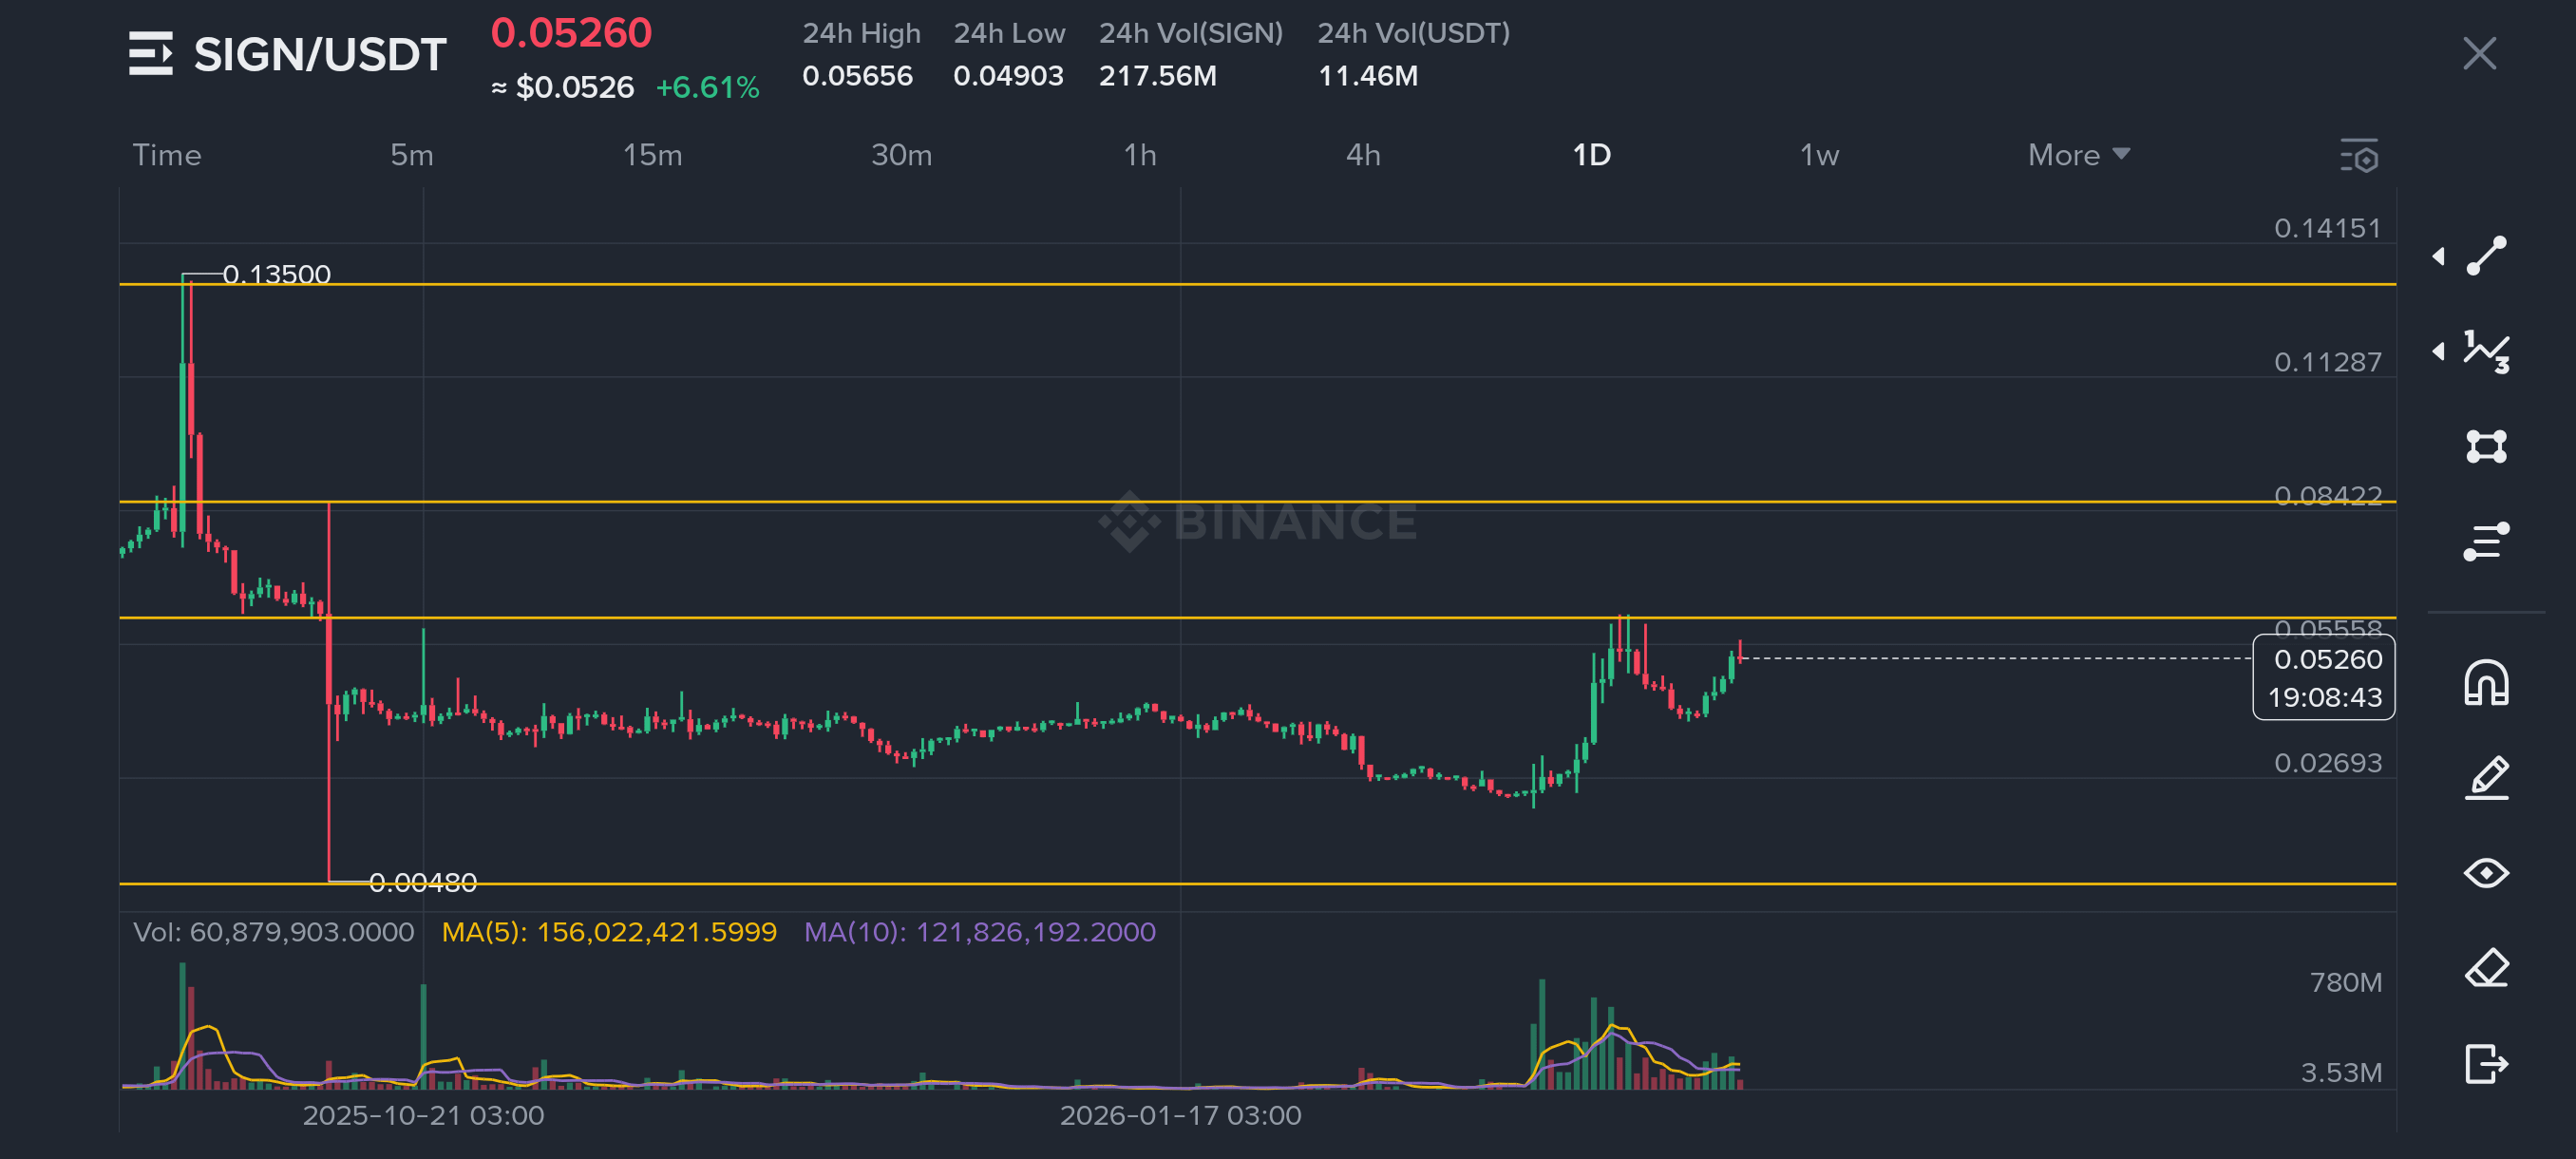2576x1159 pixels.
Task: Close the fullscreen chart view
Action: pyautogui.click(x=2479, y=54)
